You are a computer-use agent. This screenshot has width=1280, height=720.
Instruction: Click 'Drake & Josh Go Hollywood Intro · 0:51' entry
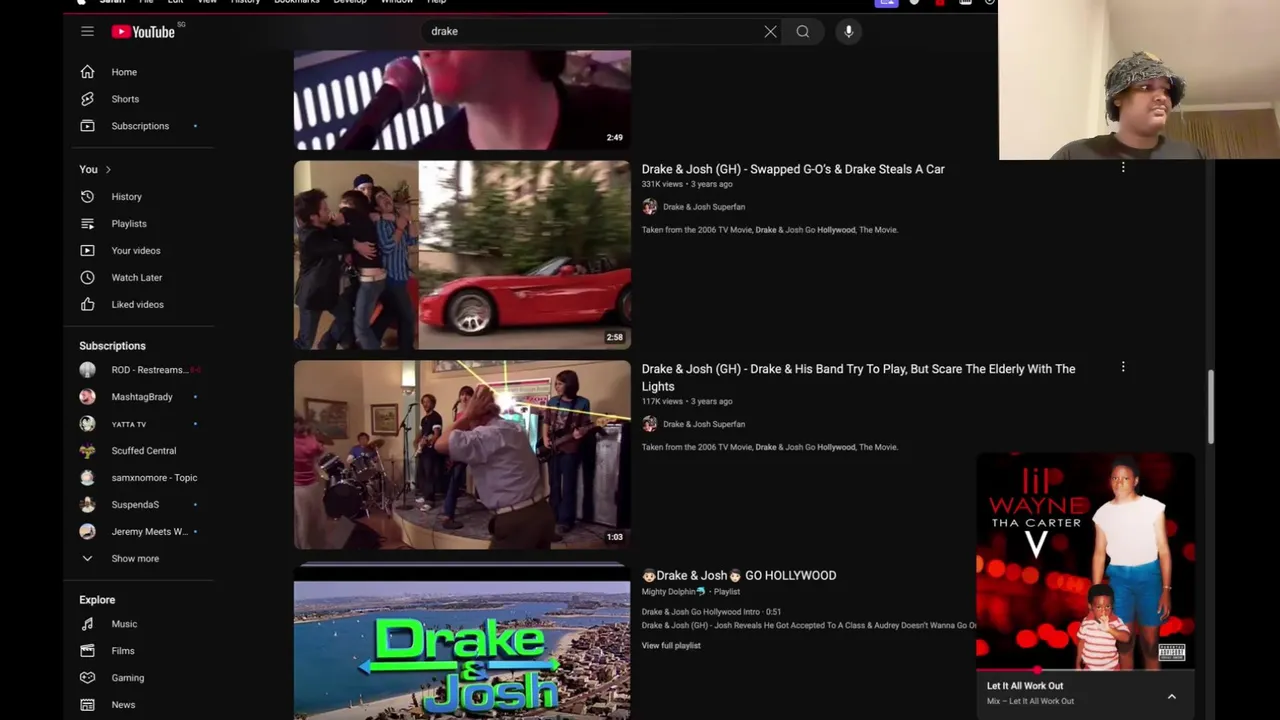711,612
